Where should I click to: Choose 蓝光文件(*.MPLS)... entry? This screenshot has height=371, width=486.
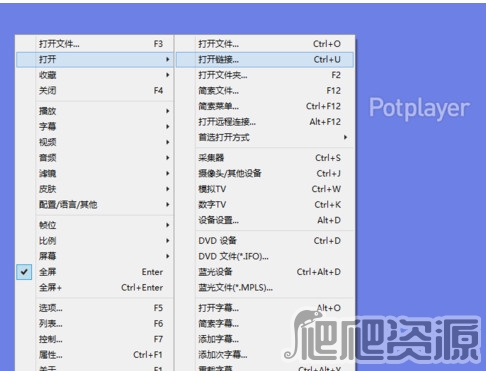[265, 287]
